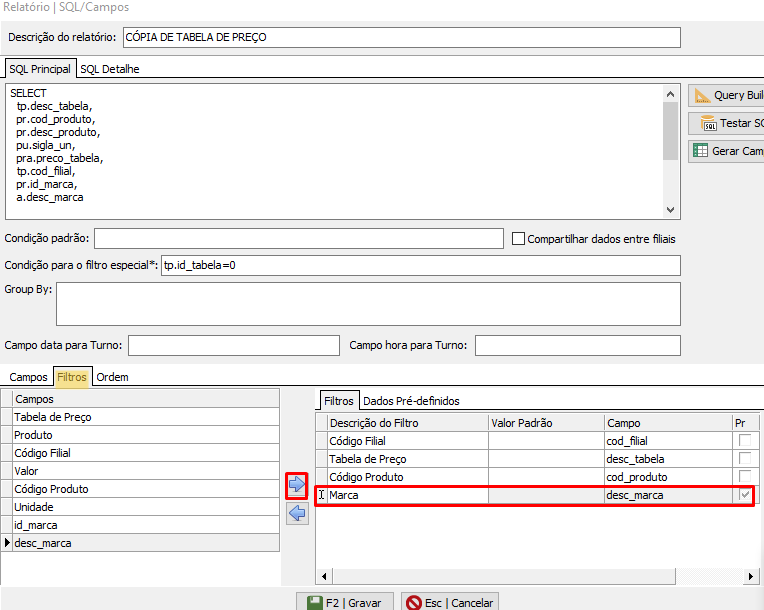Click the Gerar Campos grid button
764x610 pixels.
(727, 151)
